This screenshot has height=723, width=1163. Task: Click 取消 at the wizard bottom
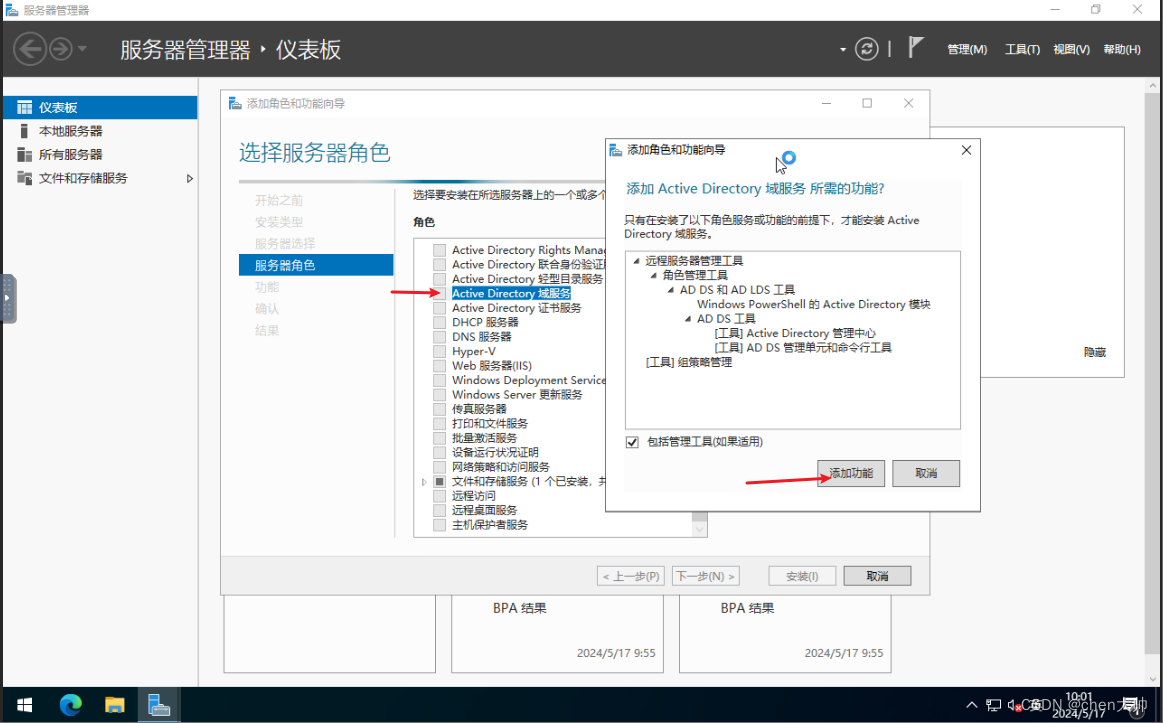coord(877,576)
